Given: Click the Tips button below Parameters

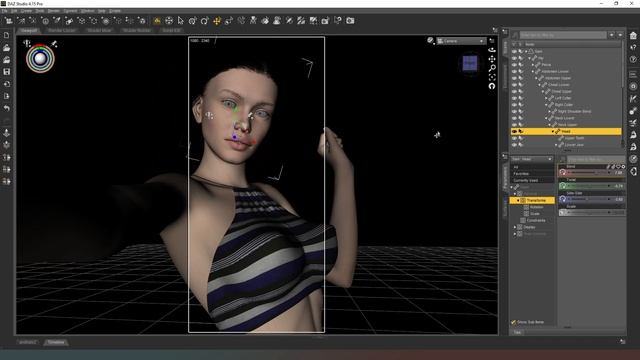Looking at the screenshot, I should [517, 332].
